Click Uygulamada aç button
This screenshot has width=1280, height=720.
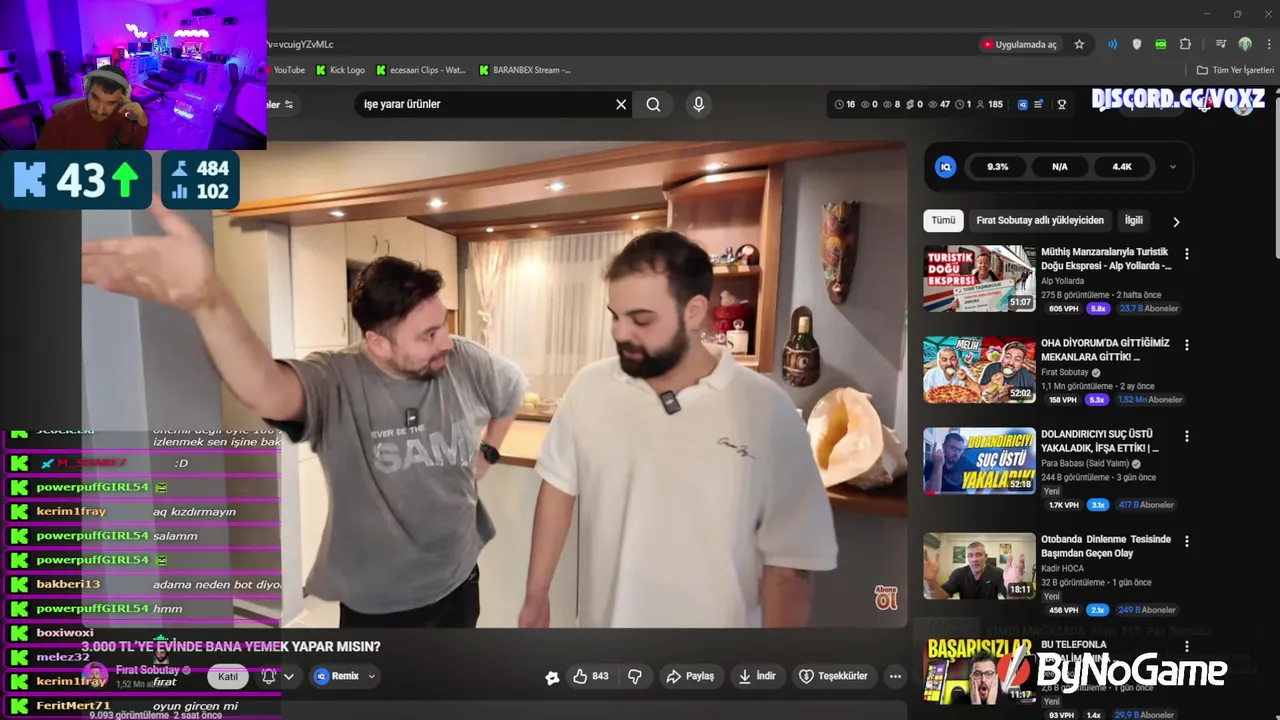point(1019,44)
